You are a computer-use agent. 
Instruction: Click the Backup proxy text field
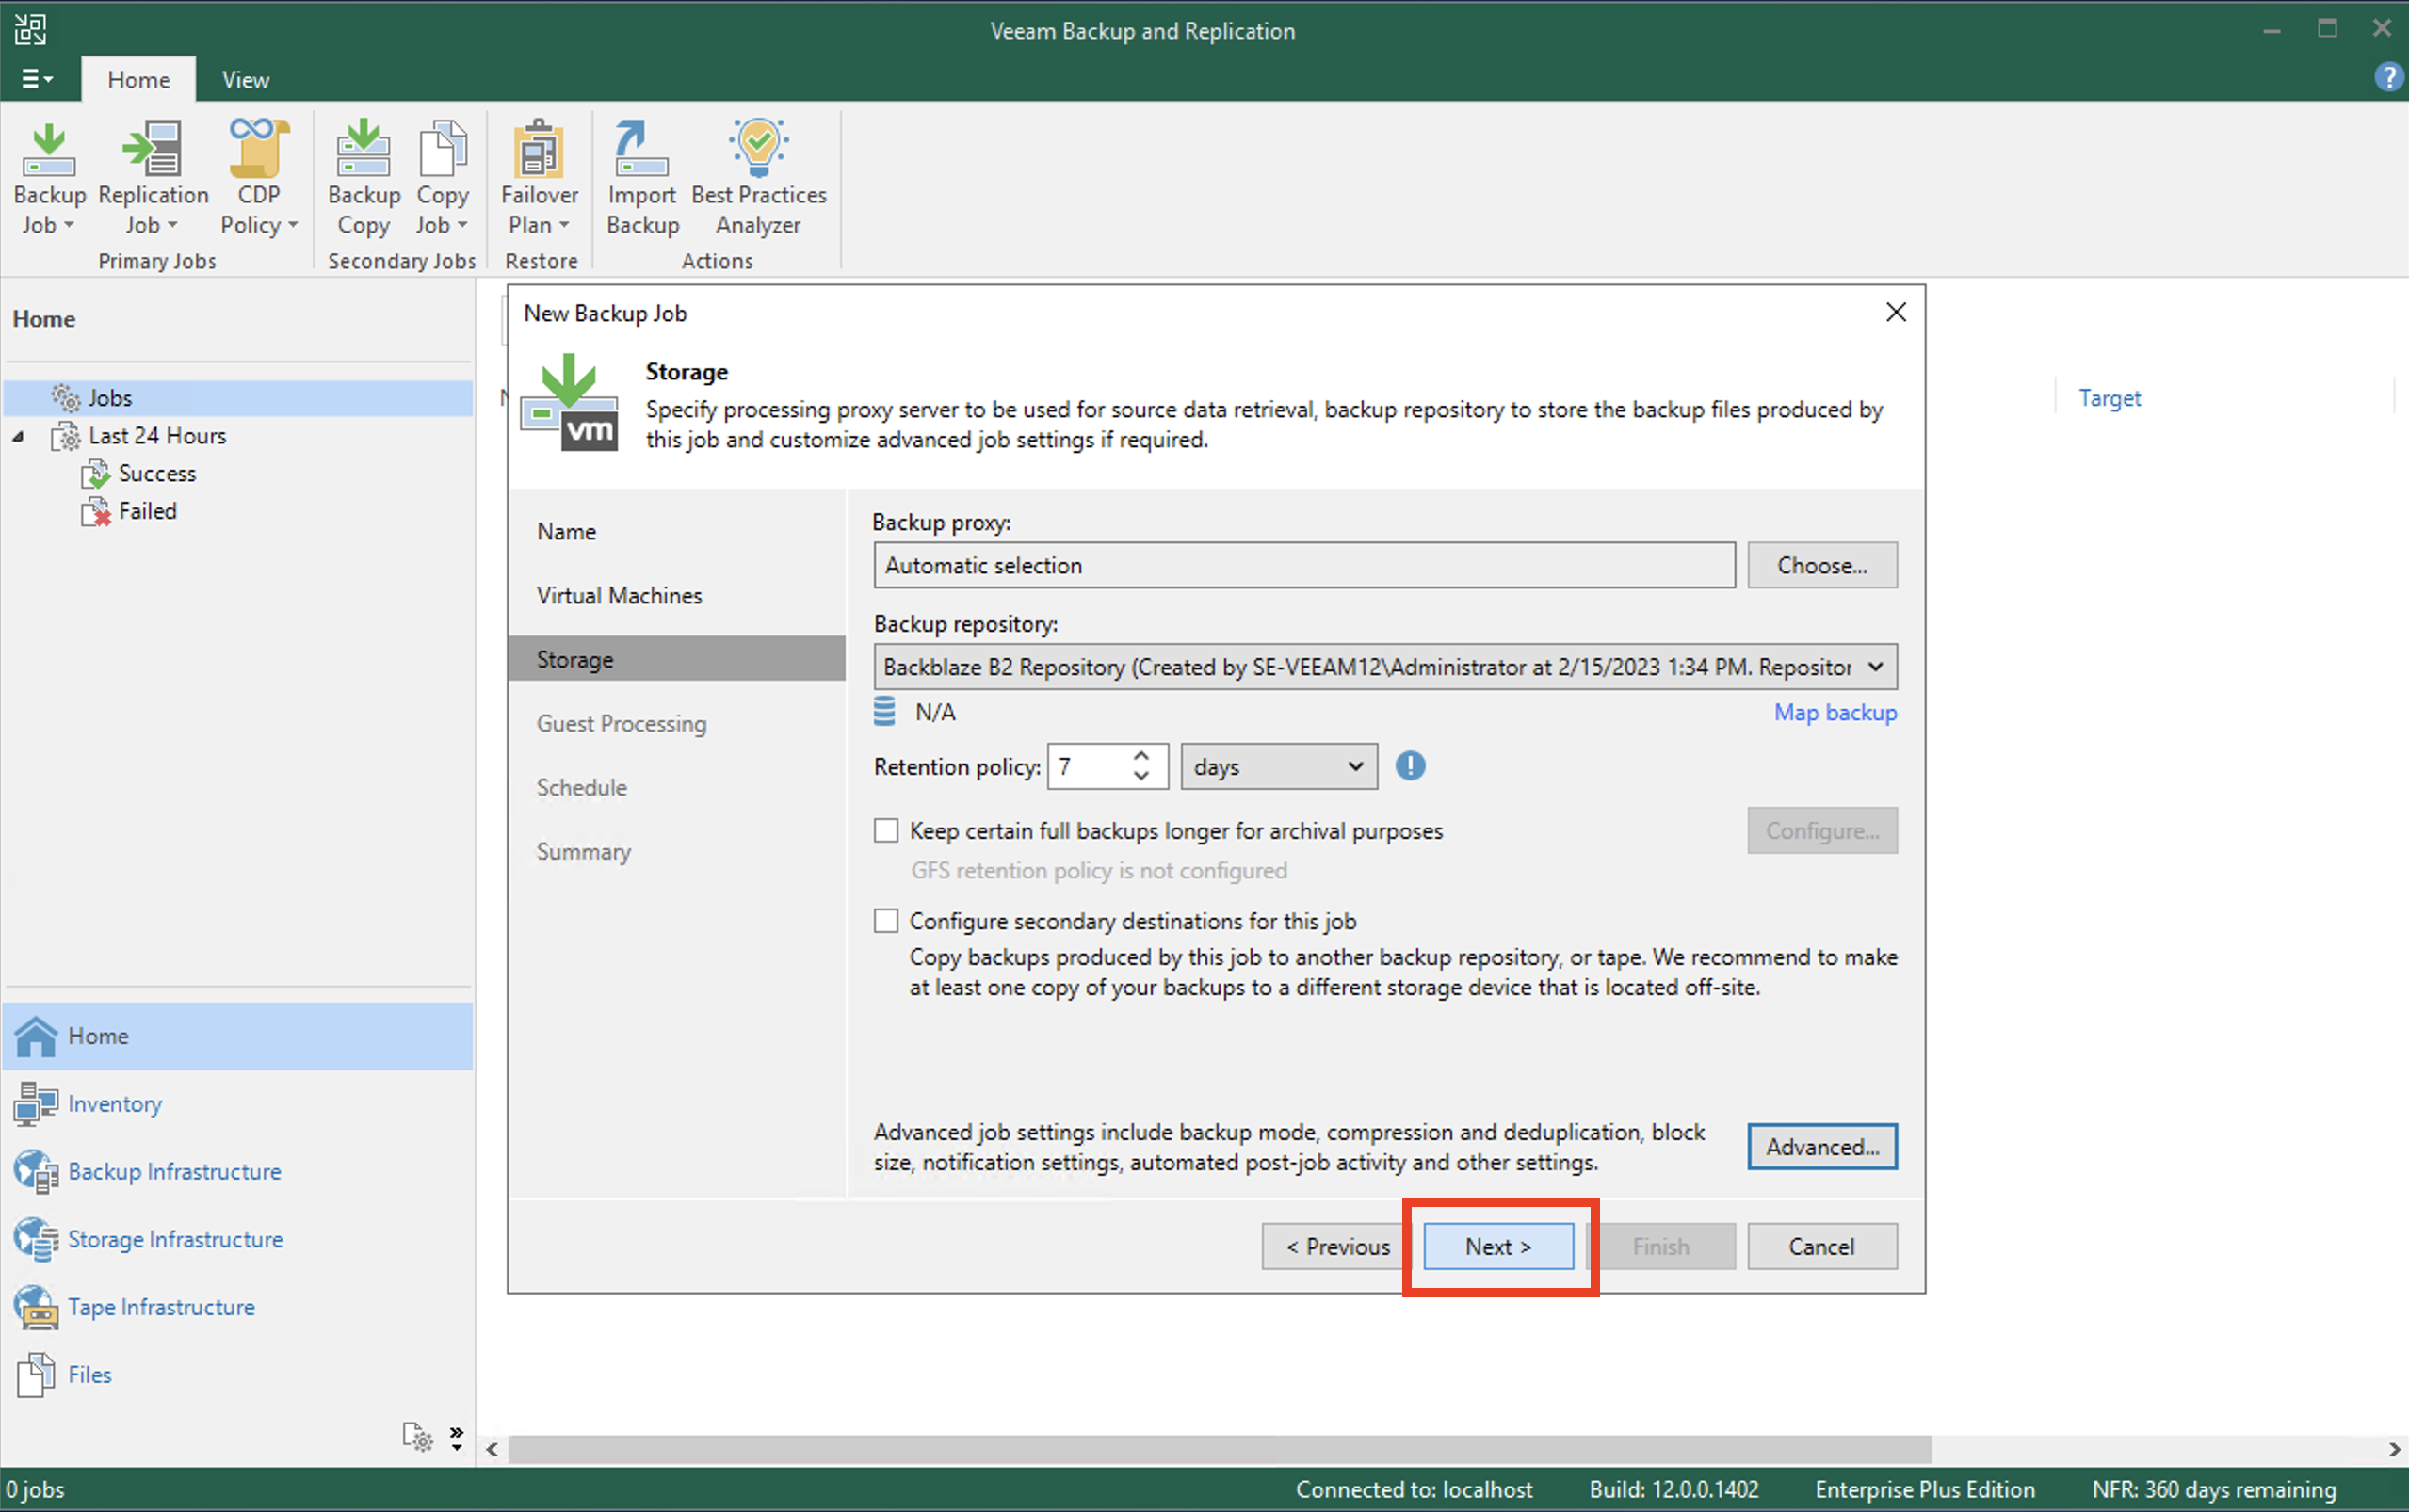1304,566
